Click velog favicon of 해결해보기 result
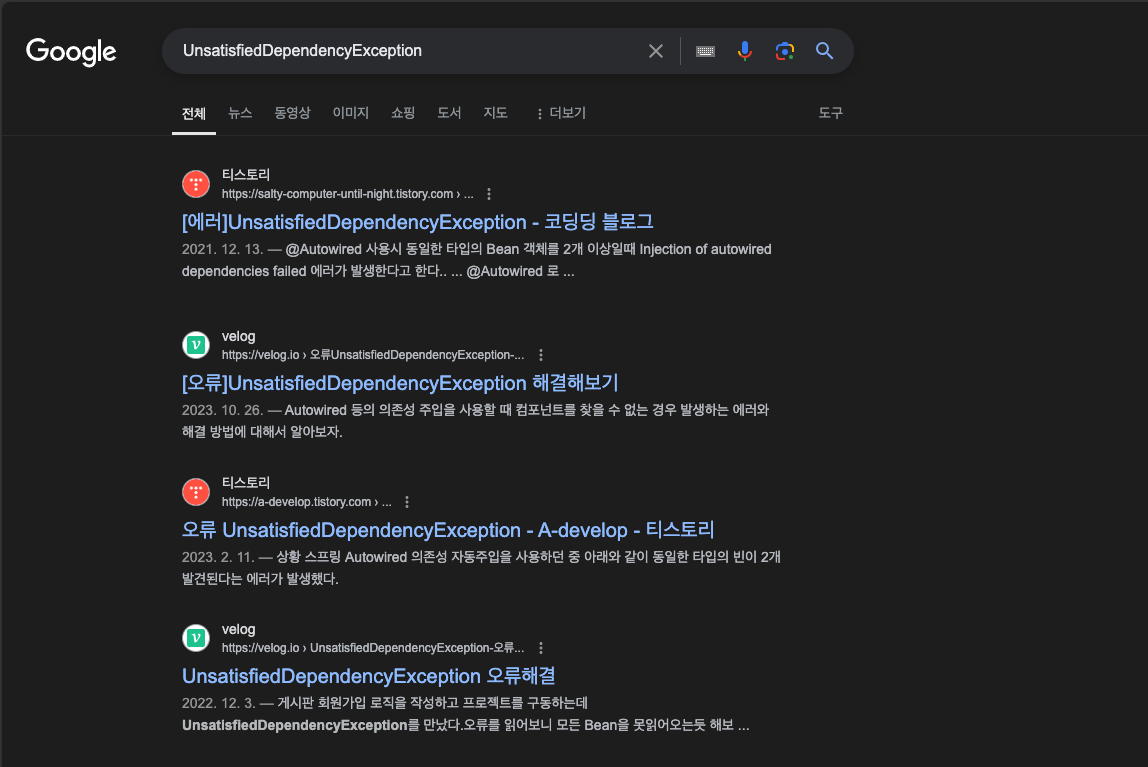This screenshot has height=767, width=1148. (195, 345)
